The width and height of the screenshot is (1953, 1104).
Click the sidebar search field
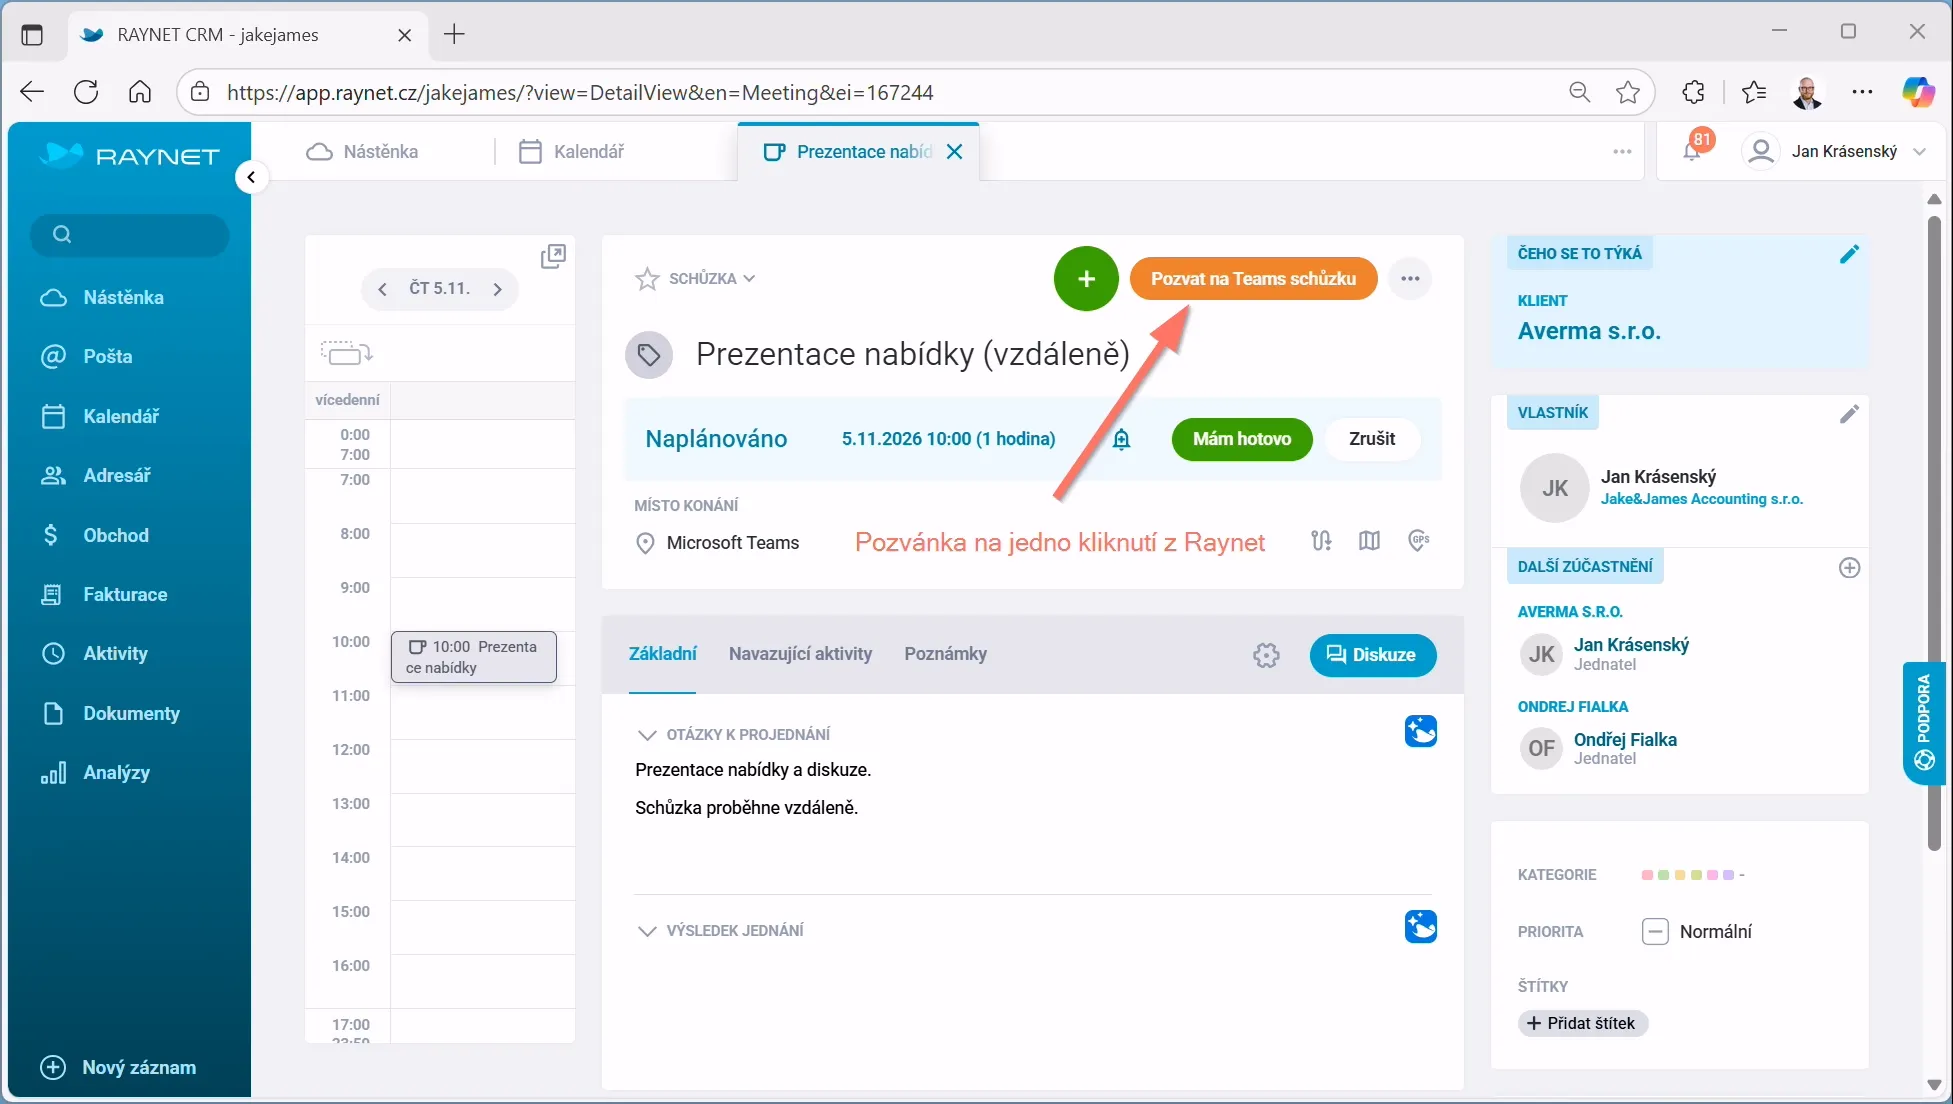[130, 235]
